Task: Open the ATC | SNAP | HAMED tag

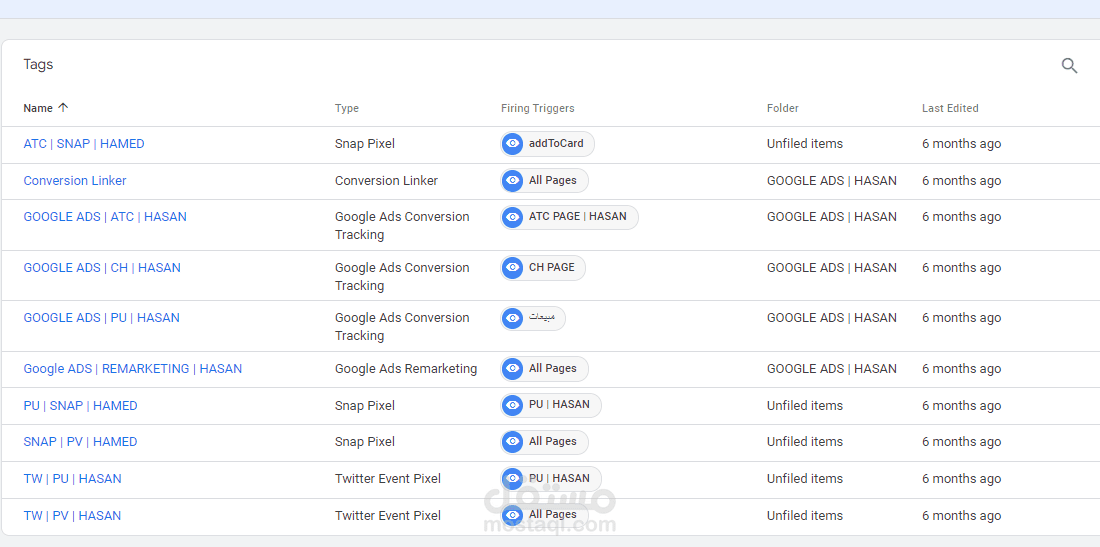Action: pos(84,144)
